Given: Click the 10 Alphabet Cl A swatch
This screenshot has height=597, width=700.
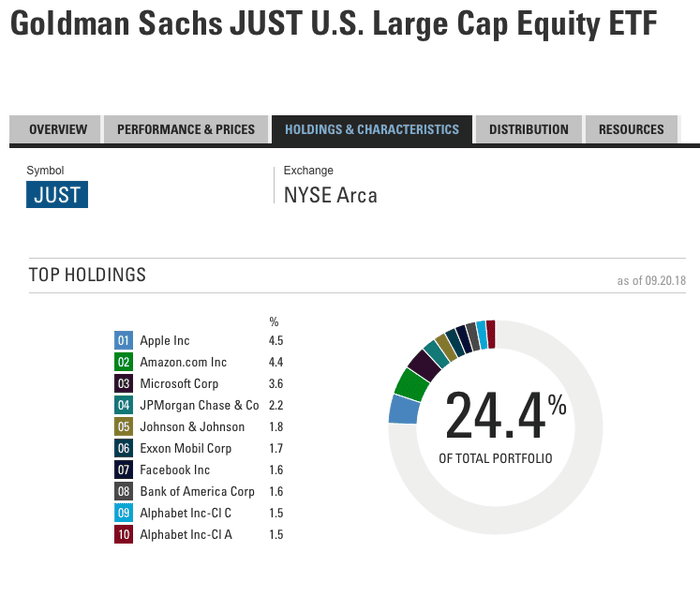Looking at the screenshot, I should click(x=124, y=534).
